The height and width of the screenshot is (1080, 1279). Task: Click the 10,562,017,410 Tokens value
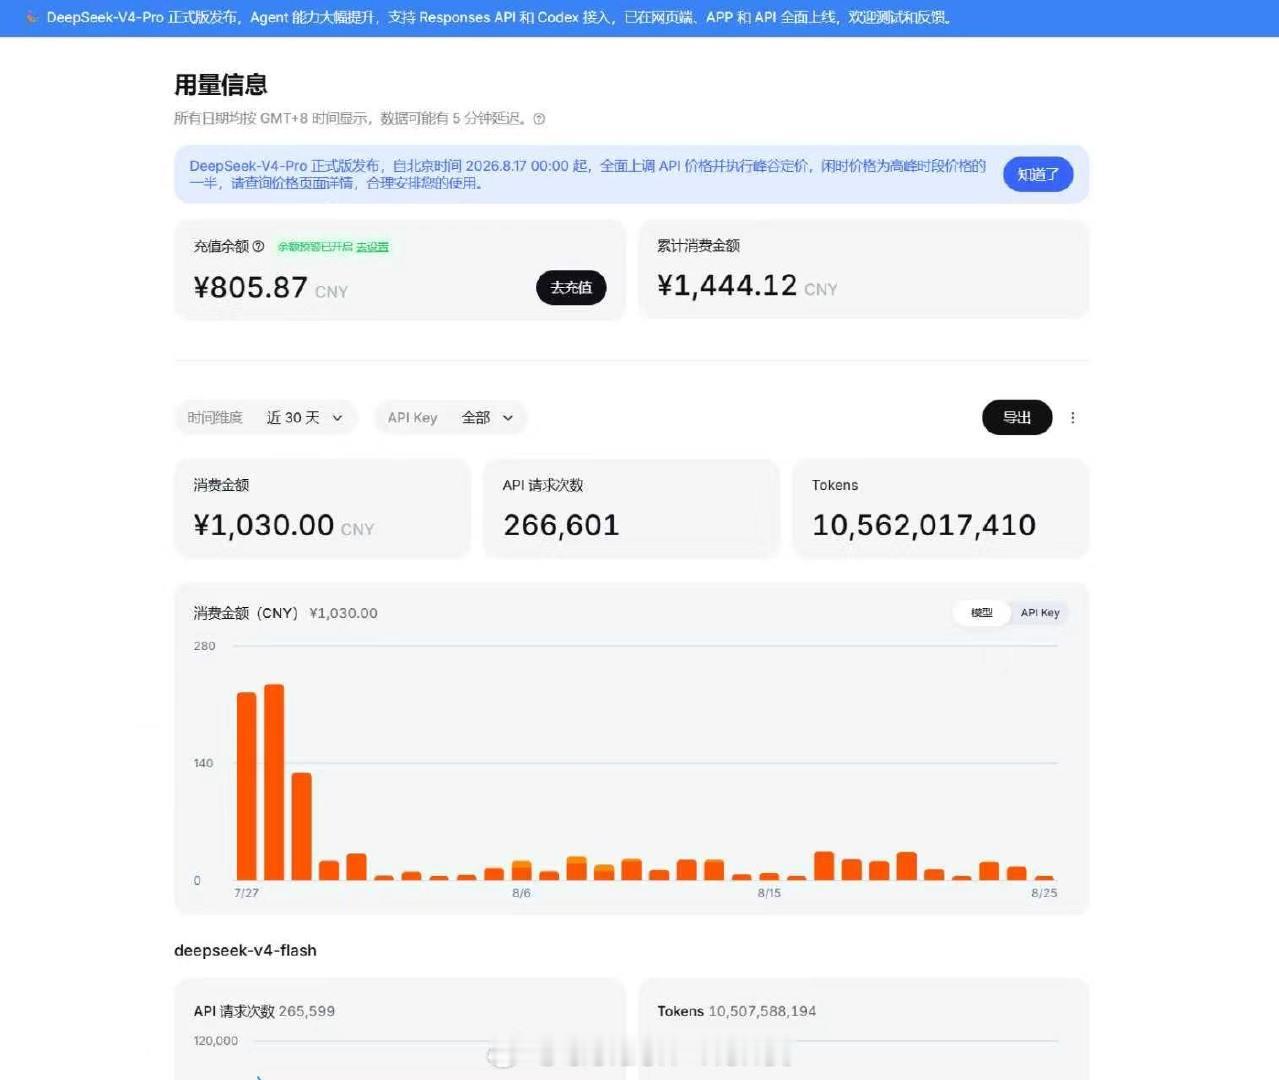(x=924, y=525)
